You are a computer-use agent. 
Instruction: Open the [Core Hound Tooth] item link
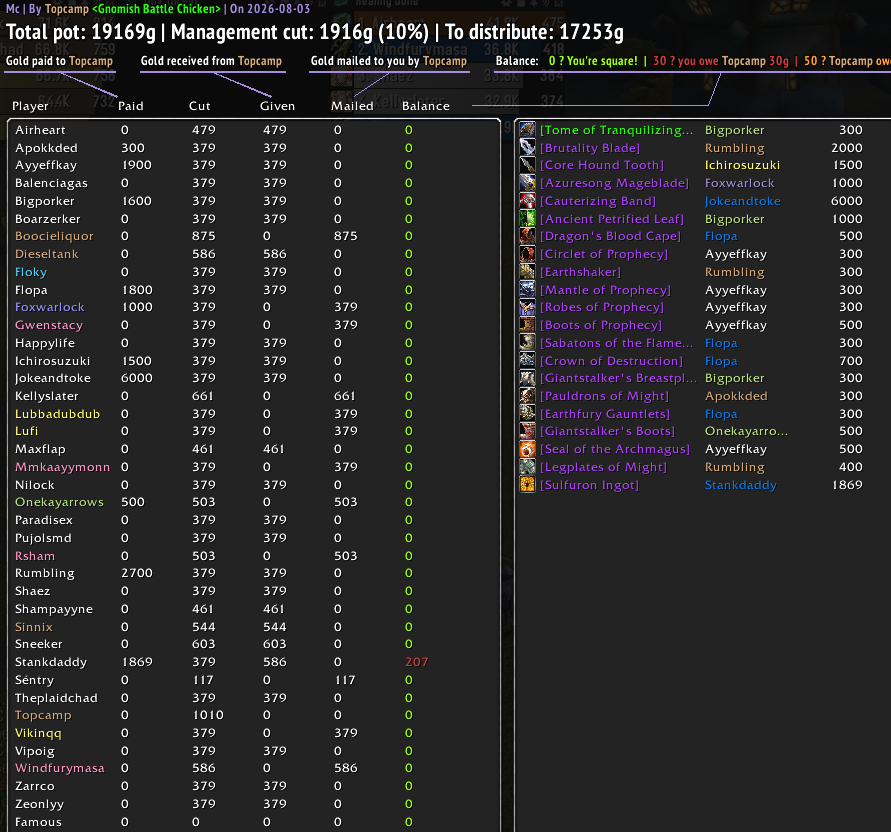[602, 165]
